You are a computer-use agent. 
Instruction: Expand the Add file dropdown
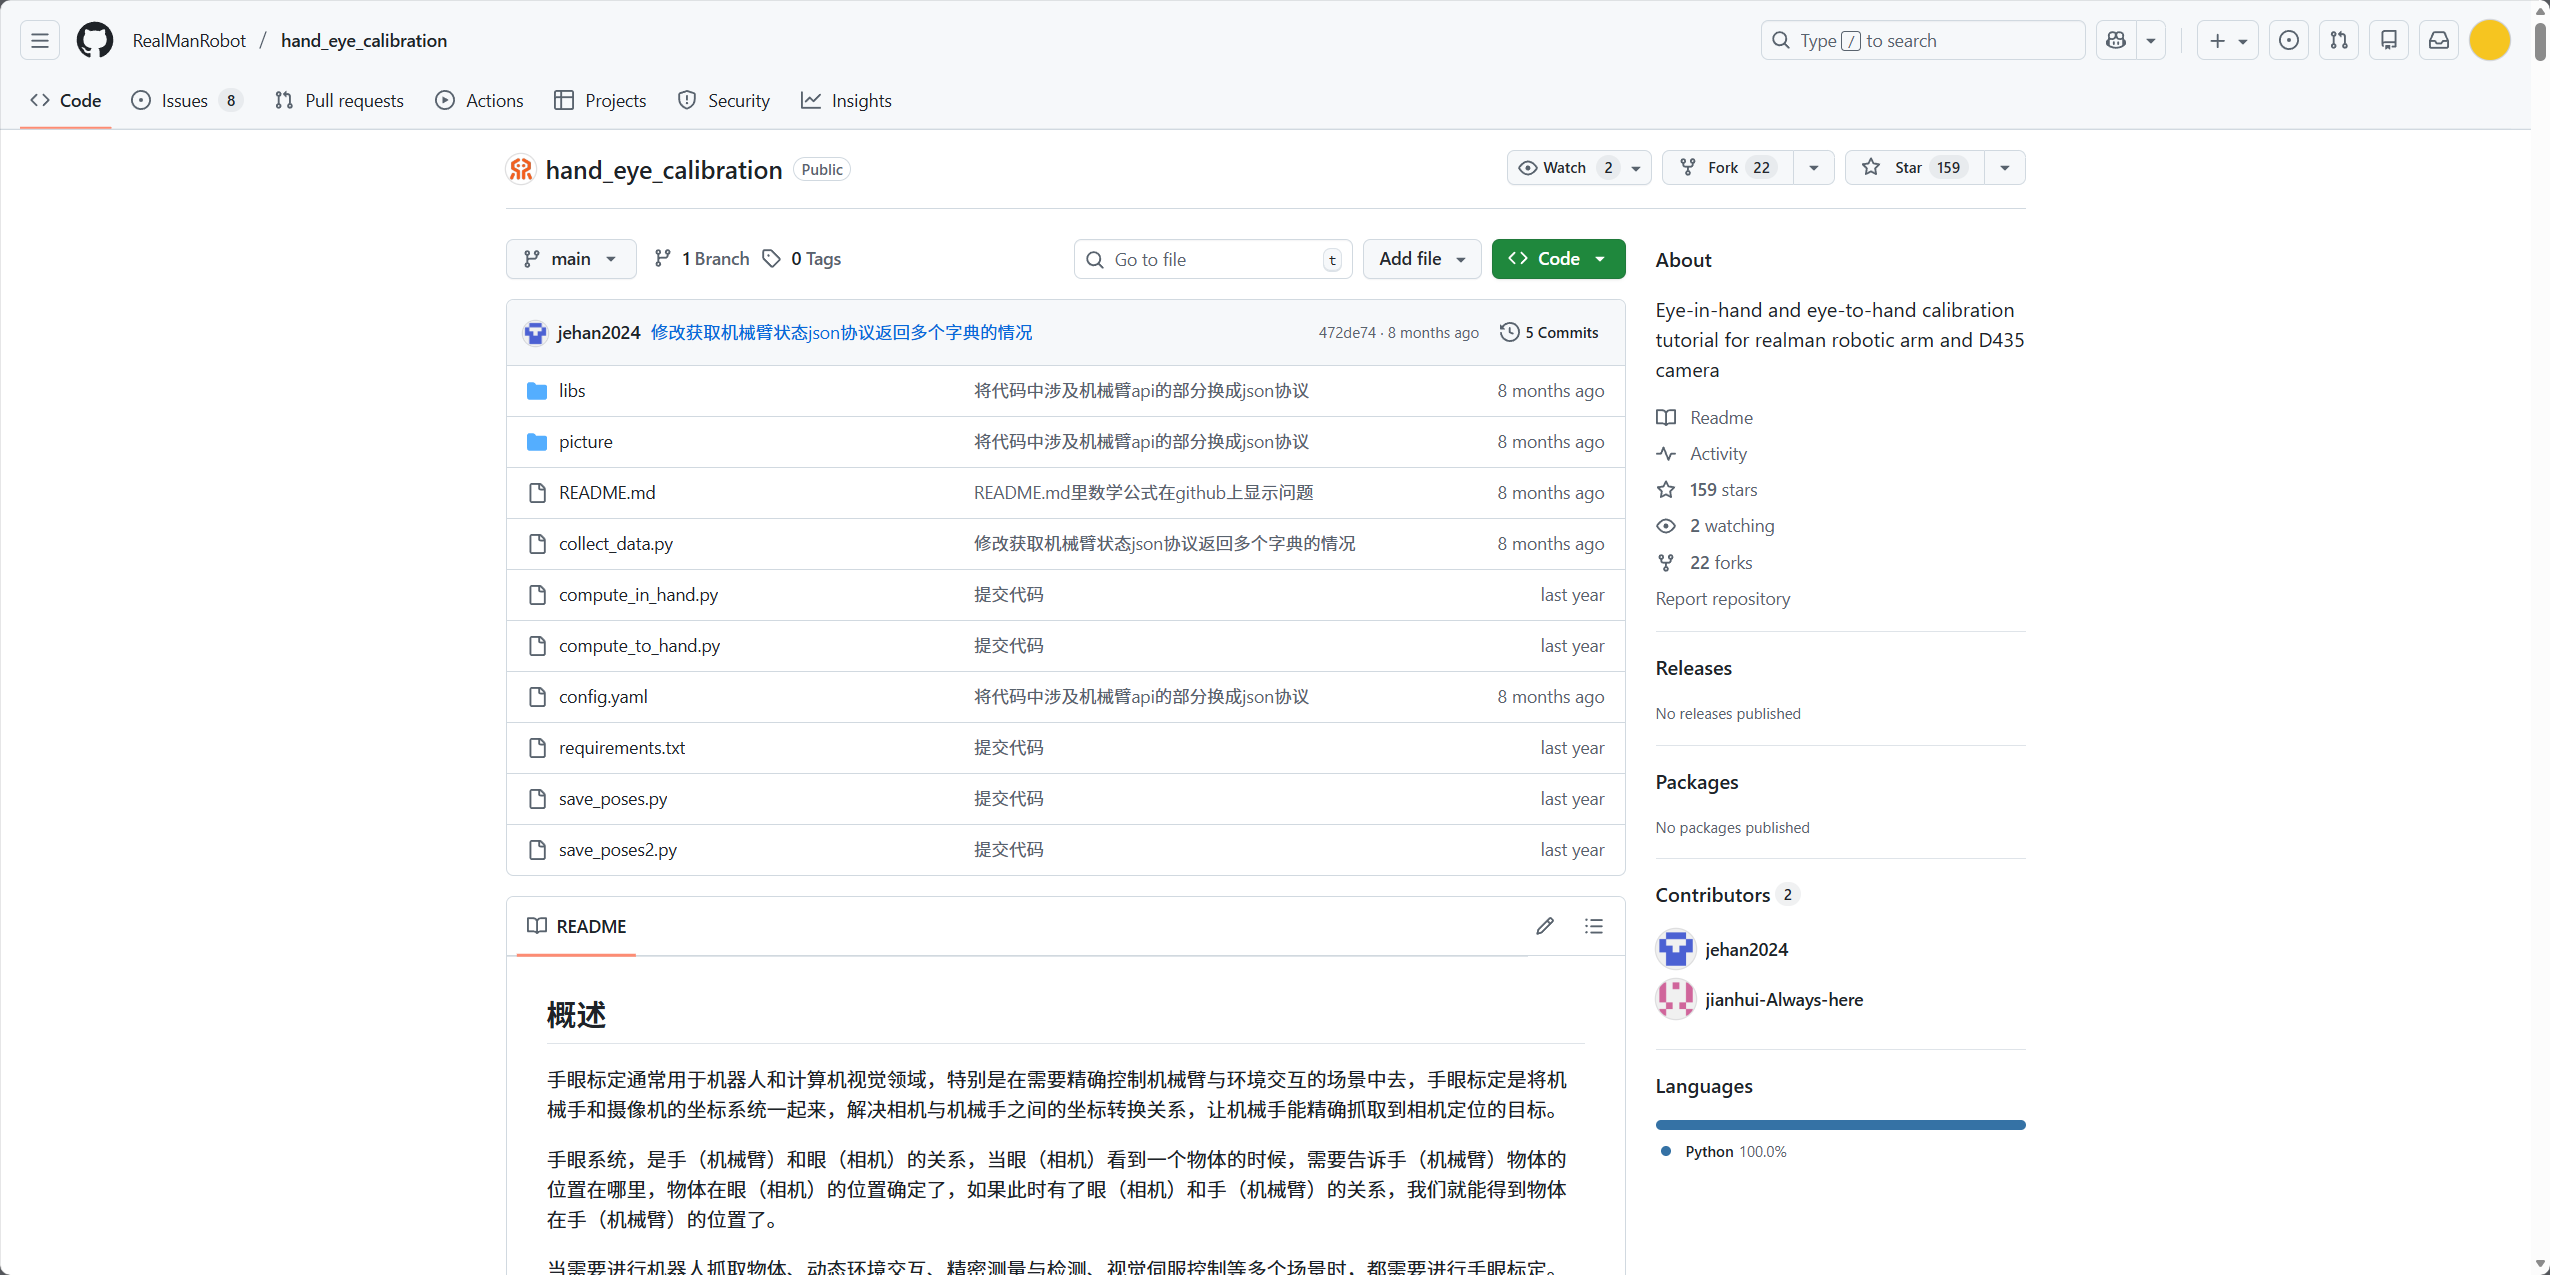(1421, 259)
